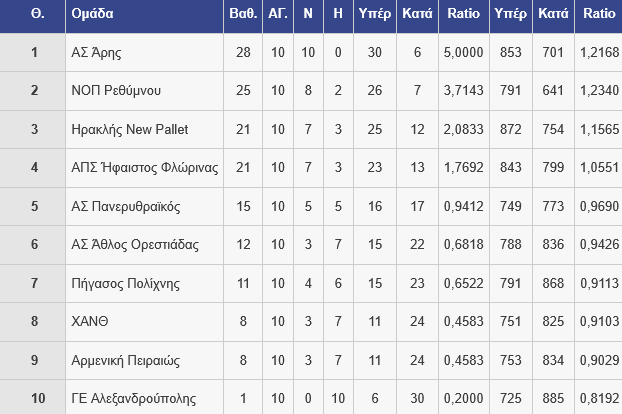The height and width of the screenshot is (414, 622).
Task: Sort by the Ν wins column header
Action: click(x=308, y=15)
